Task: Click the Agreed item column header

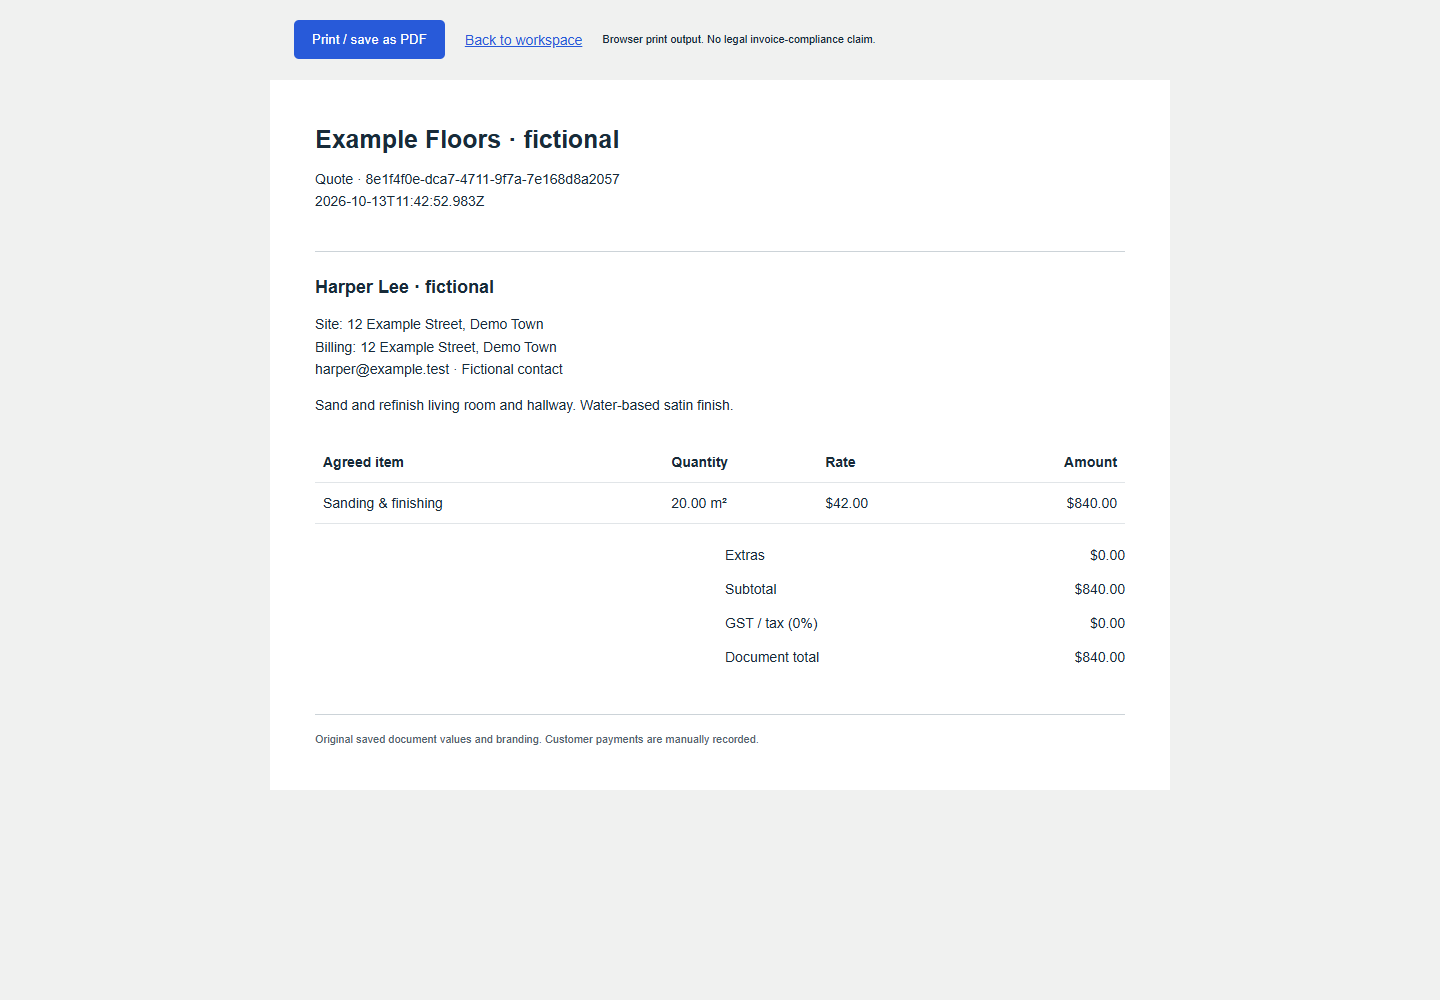Action: (363, 462)
